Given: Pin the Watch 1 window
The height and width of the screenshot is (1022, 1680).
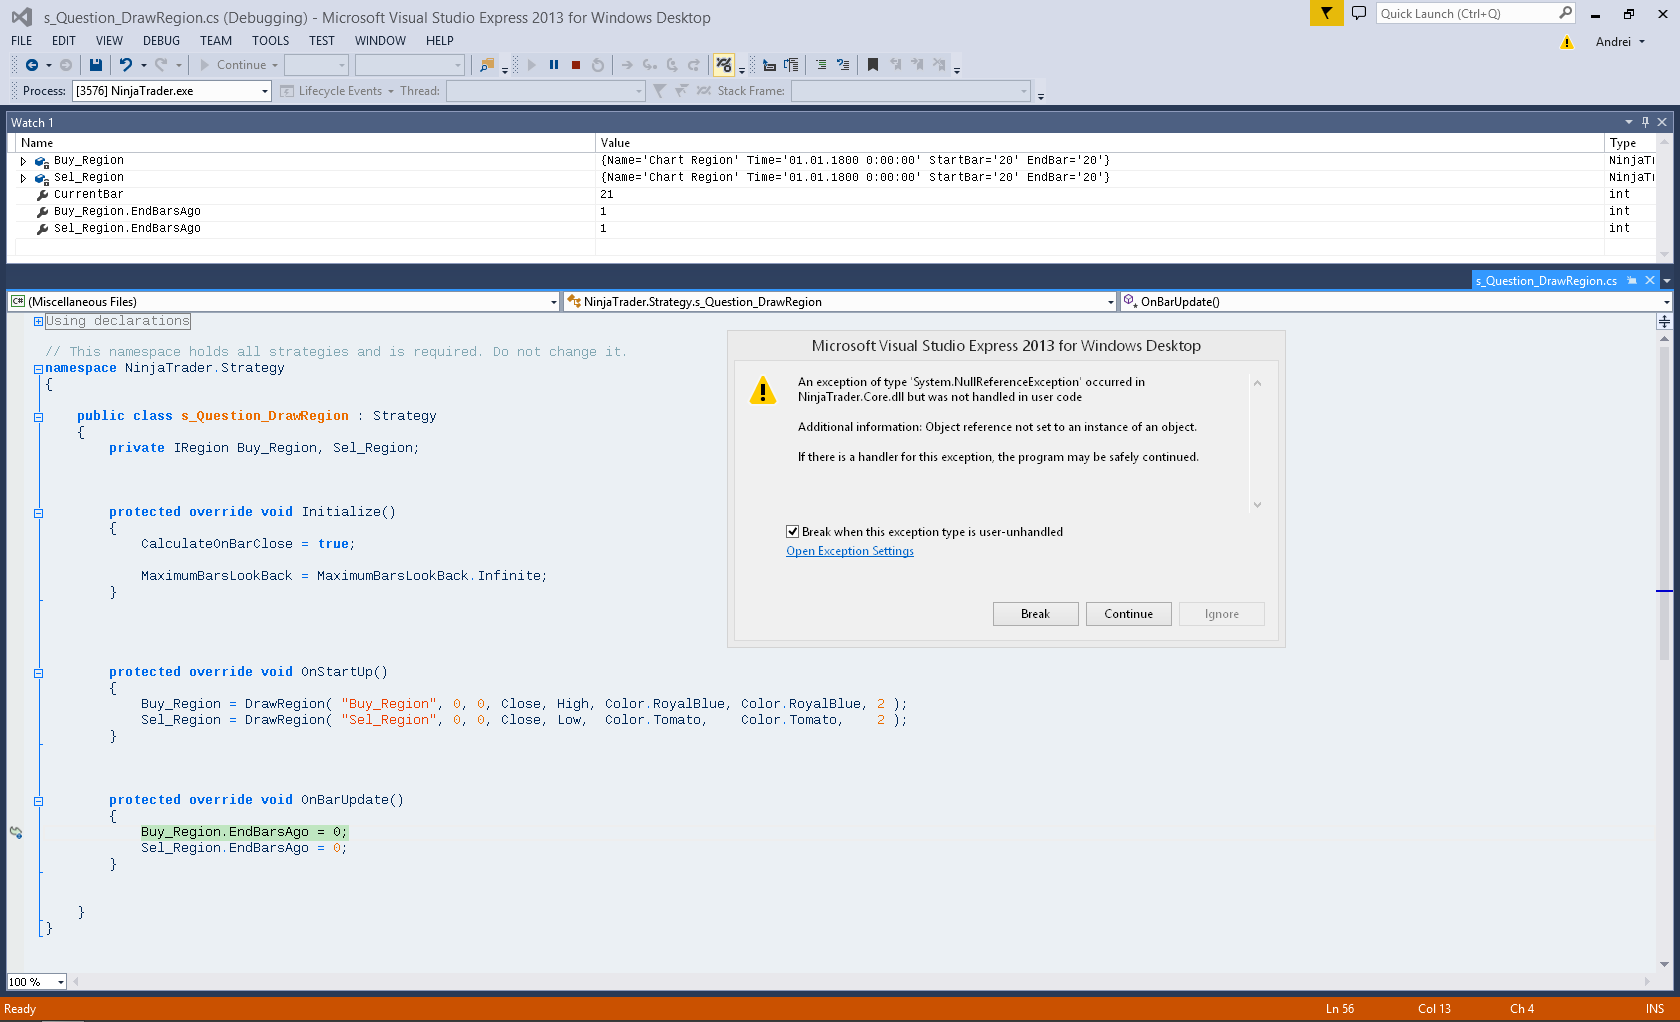Looking at the screenshot, I should (1645, 122).
